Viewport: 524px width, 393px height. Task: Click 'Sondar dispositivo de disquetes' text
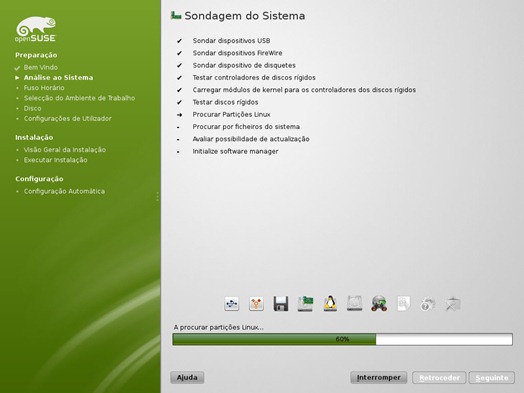point(244,66)
